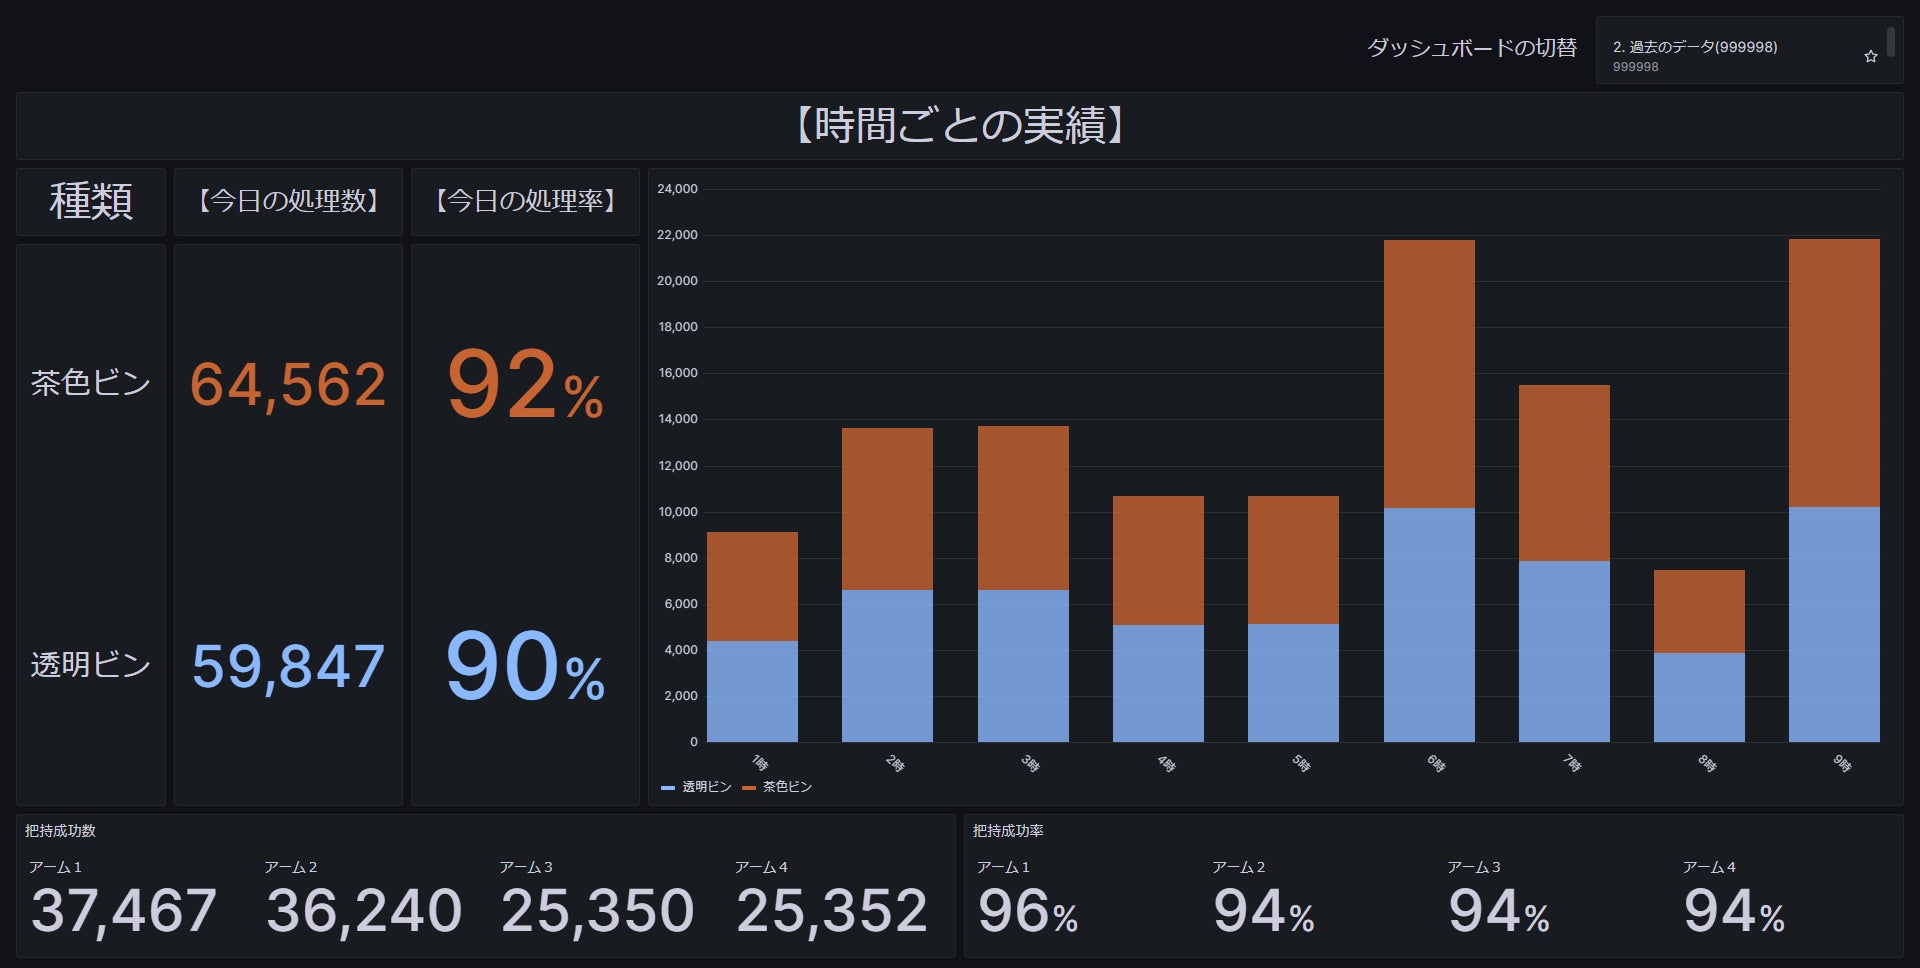The width and height of the screenshot is (1920, 968).
Task: Click the star icon to favorite the dashboard
Action: pyautogui.click(x=1869, y=56)
